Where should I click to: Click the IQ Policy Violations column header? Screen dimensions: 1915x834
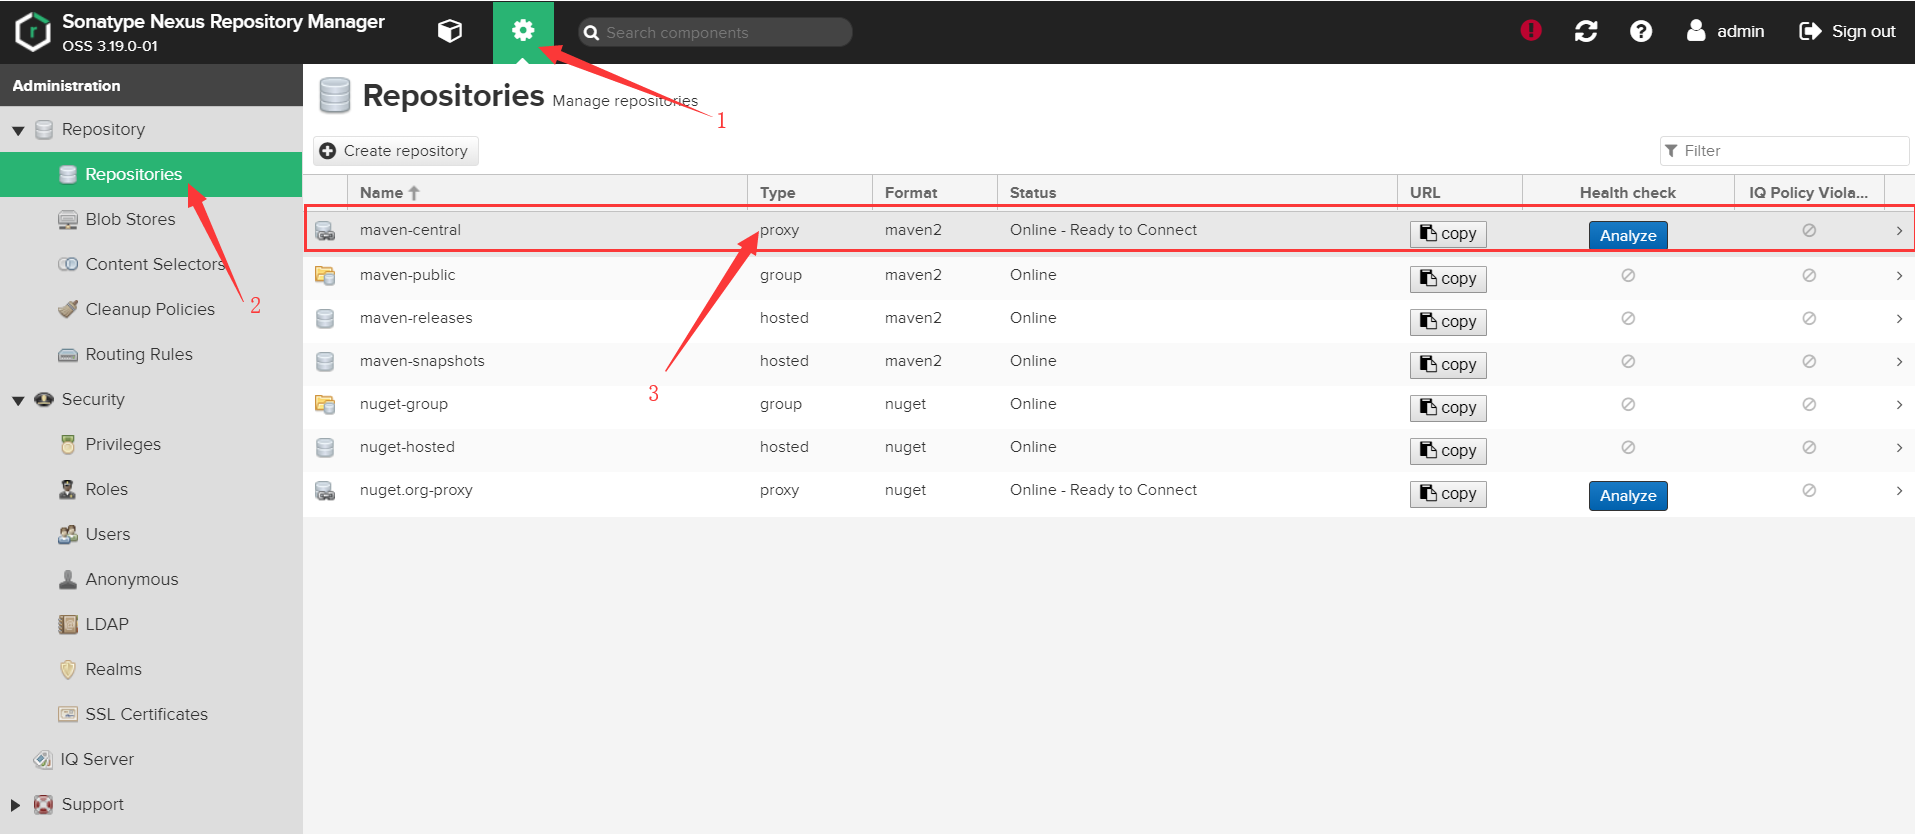1809,192
